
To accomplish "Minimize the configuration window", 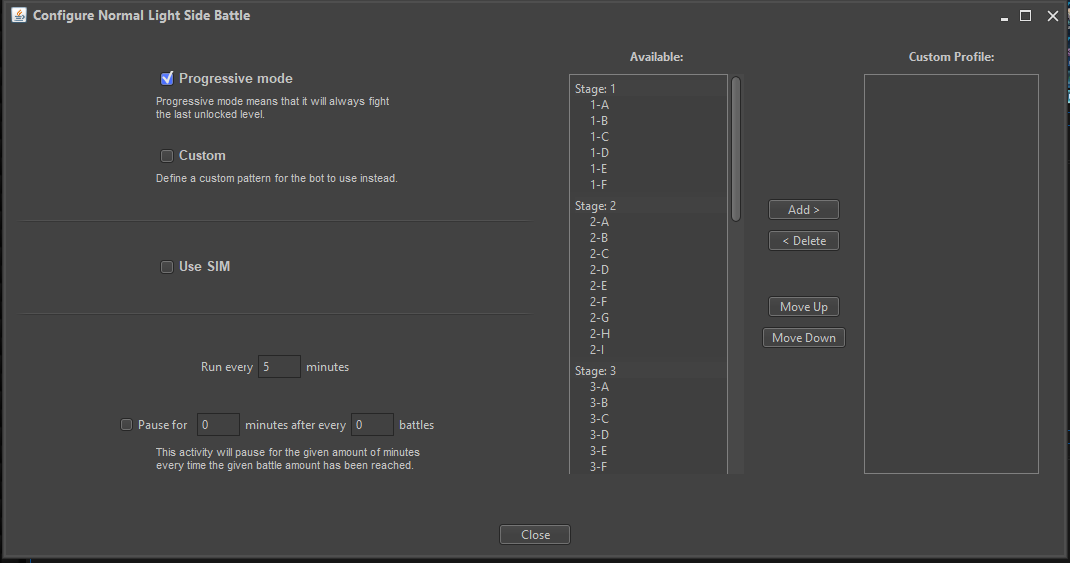I will point(1001,15).
